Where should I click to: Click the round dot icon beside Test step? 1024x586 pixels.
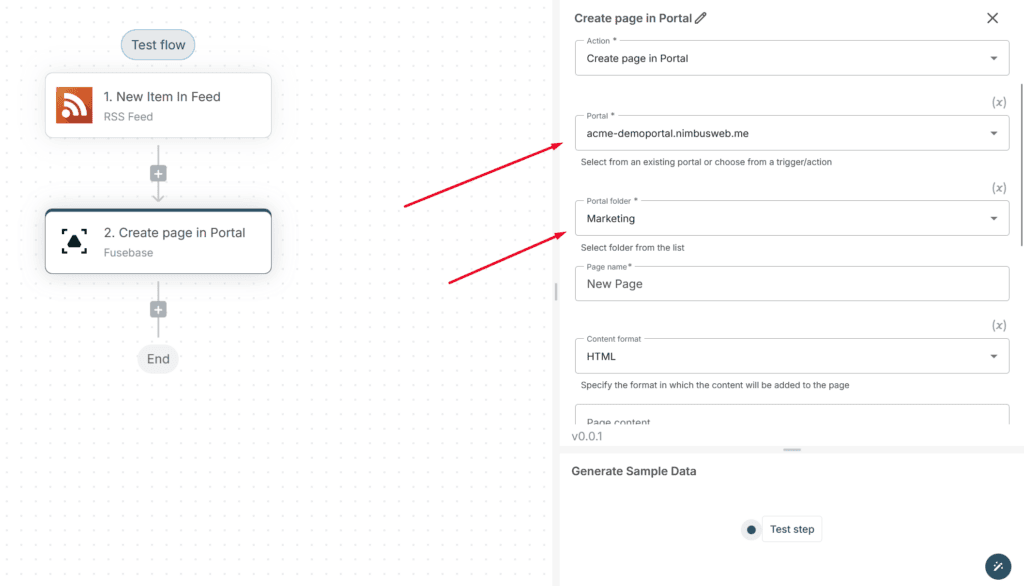tap(751, 530)
